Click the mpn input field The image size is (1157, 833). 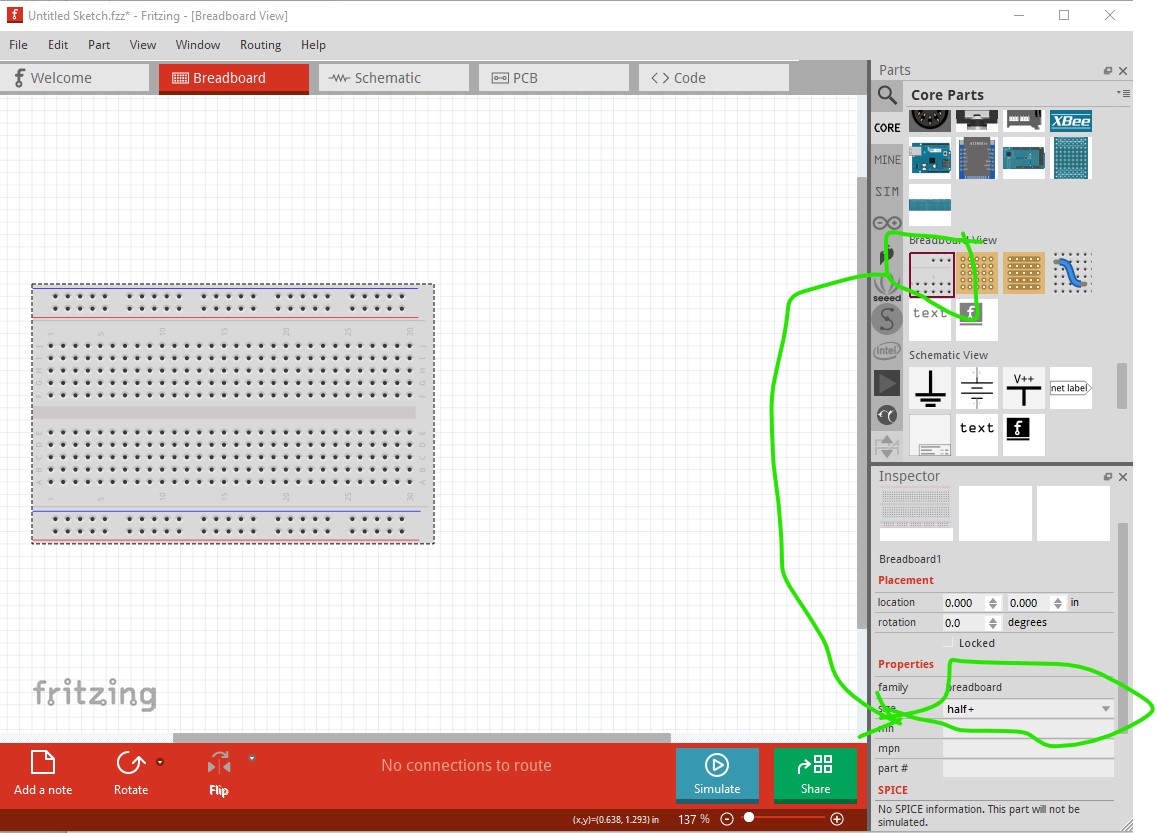[x=1029, y=748]
